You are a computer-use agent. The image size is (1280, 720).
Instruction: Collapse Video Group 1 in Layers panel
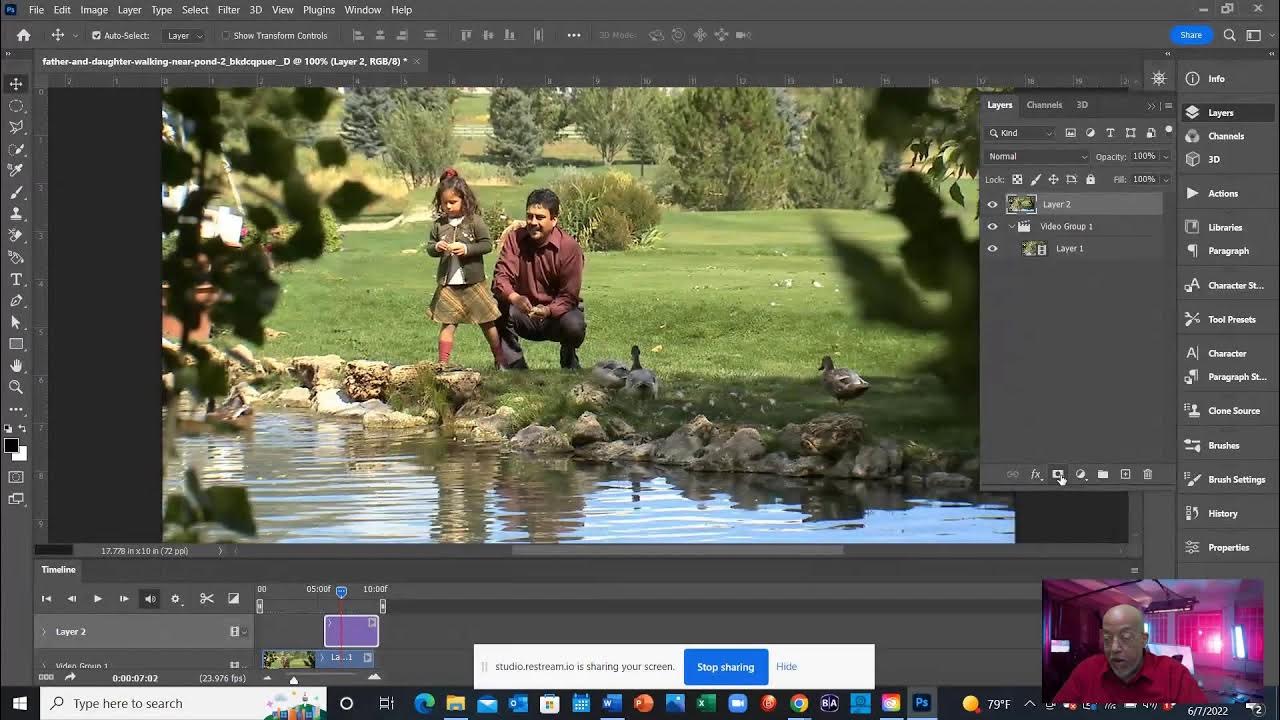coord(1011,227)
